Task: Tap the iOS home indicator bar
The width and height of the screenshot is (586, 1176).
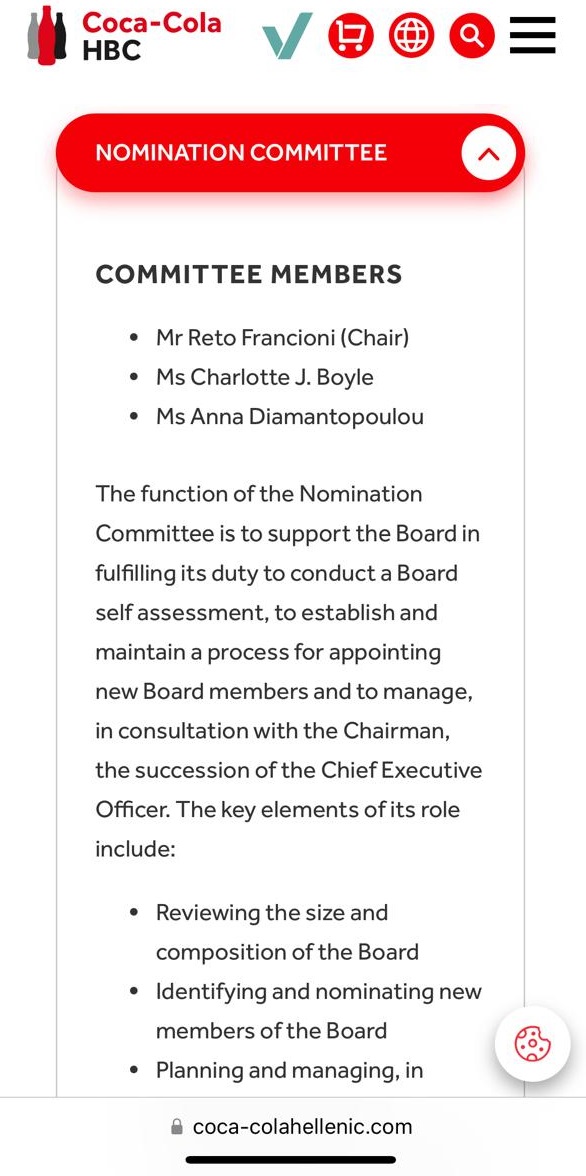Action: pos(291,1160)
